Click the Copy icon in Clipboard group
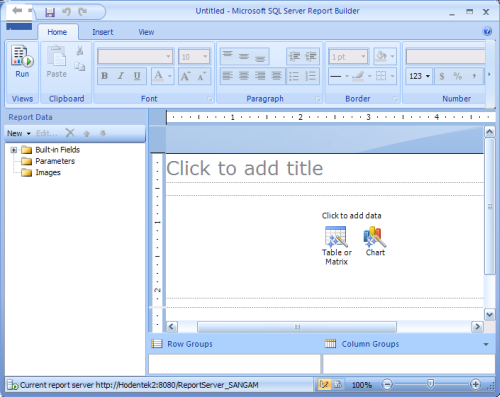This screenshot has width=500, height=397. coord(79,66)
